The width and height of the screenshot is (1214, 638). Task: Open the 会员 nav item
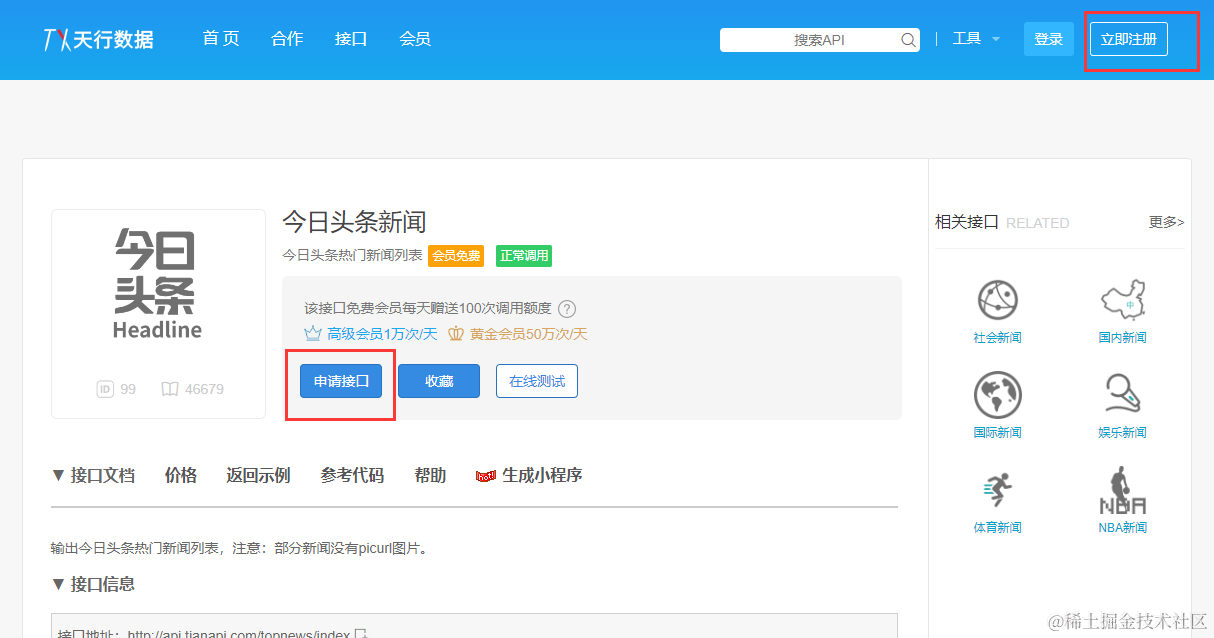tap(415, 39)
